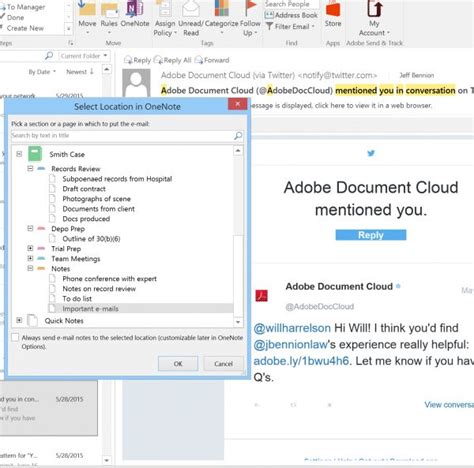Collapse the Depo Prep section

[x=30, y=229]
